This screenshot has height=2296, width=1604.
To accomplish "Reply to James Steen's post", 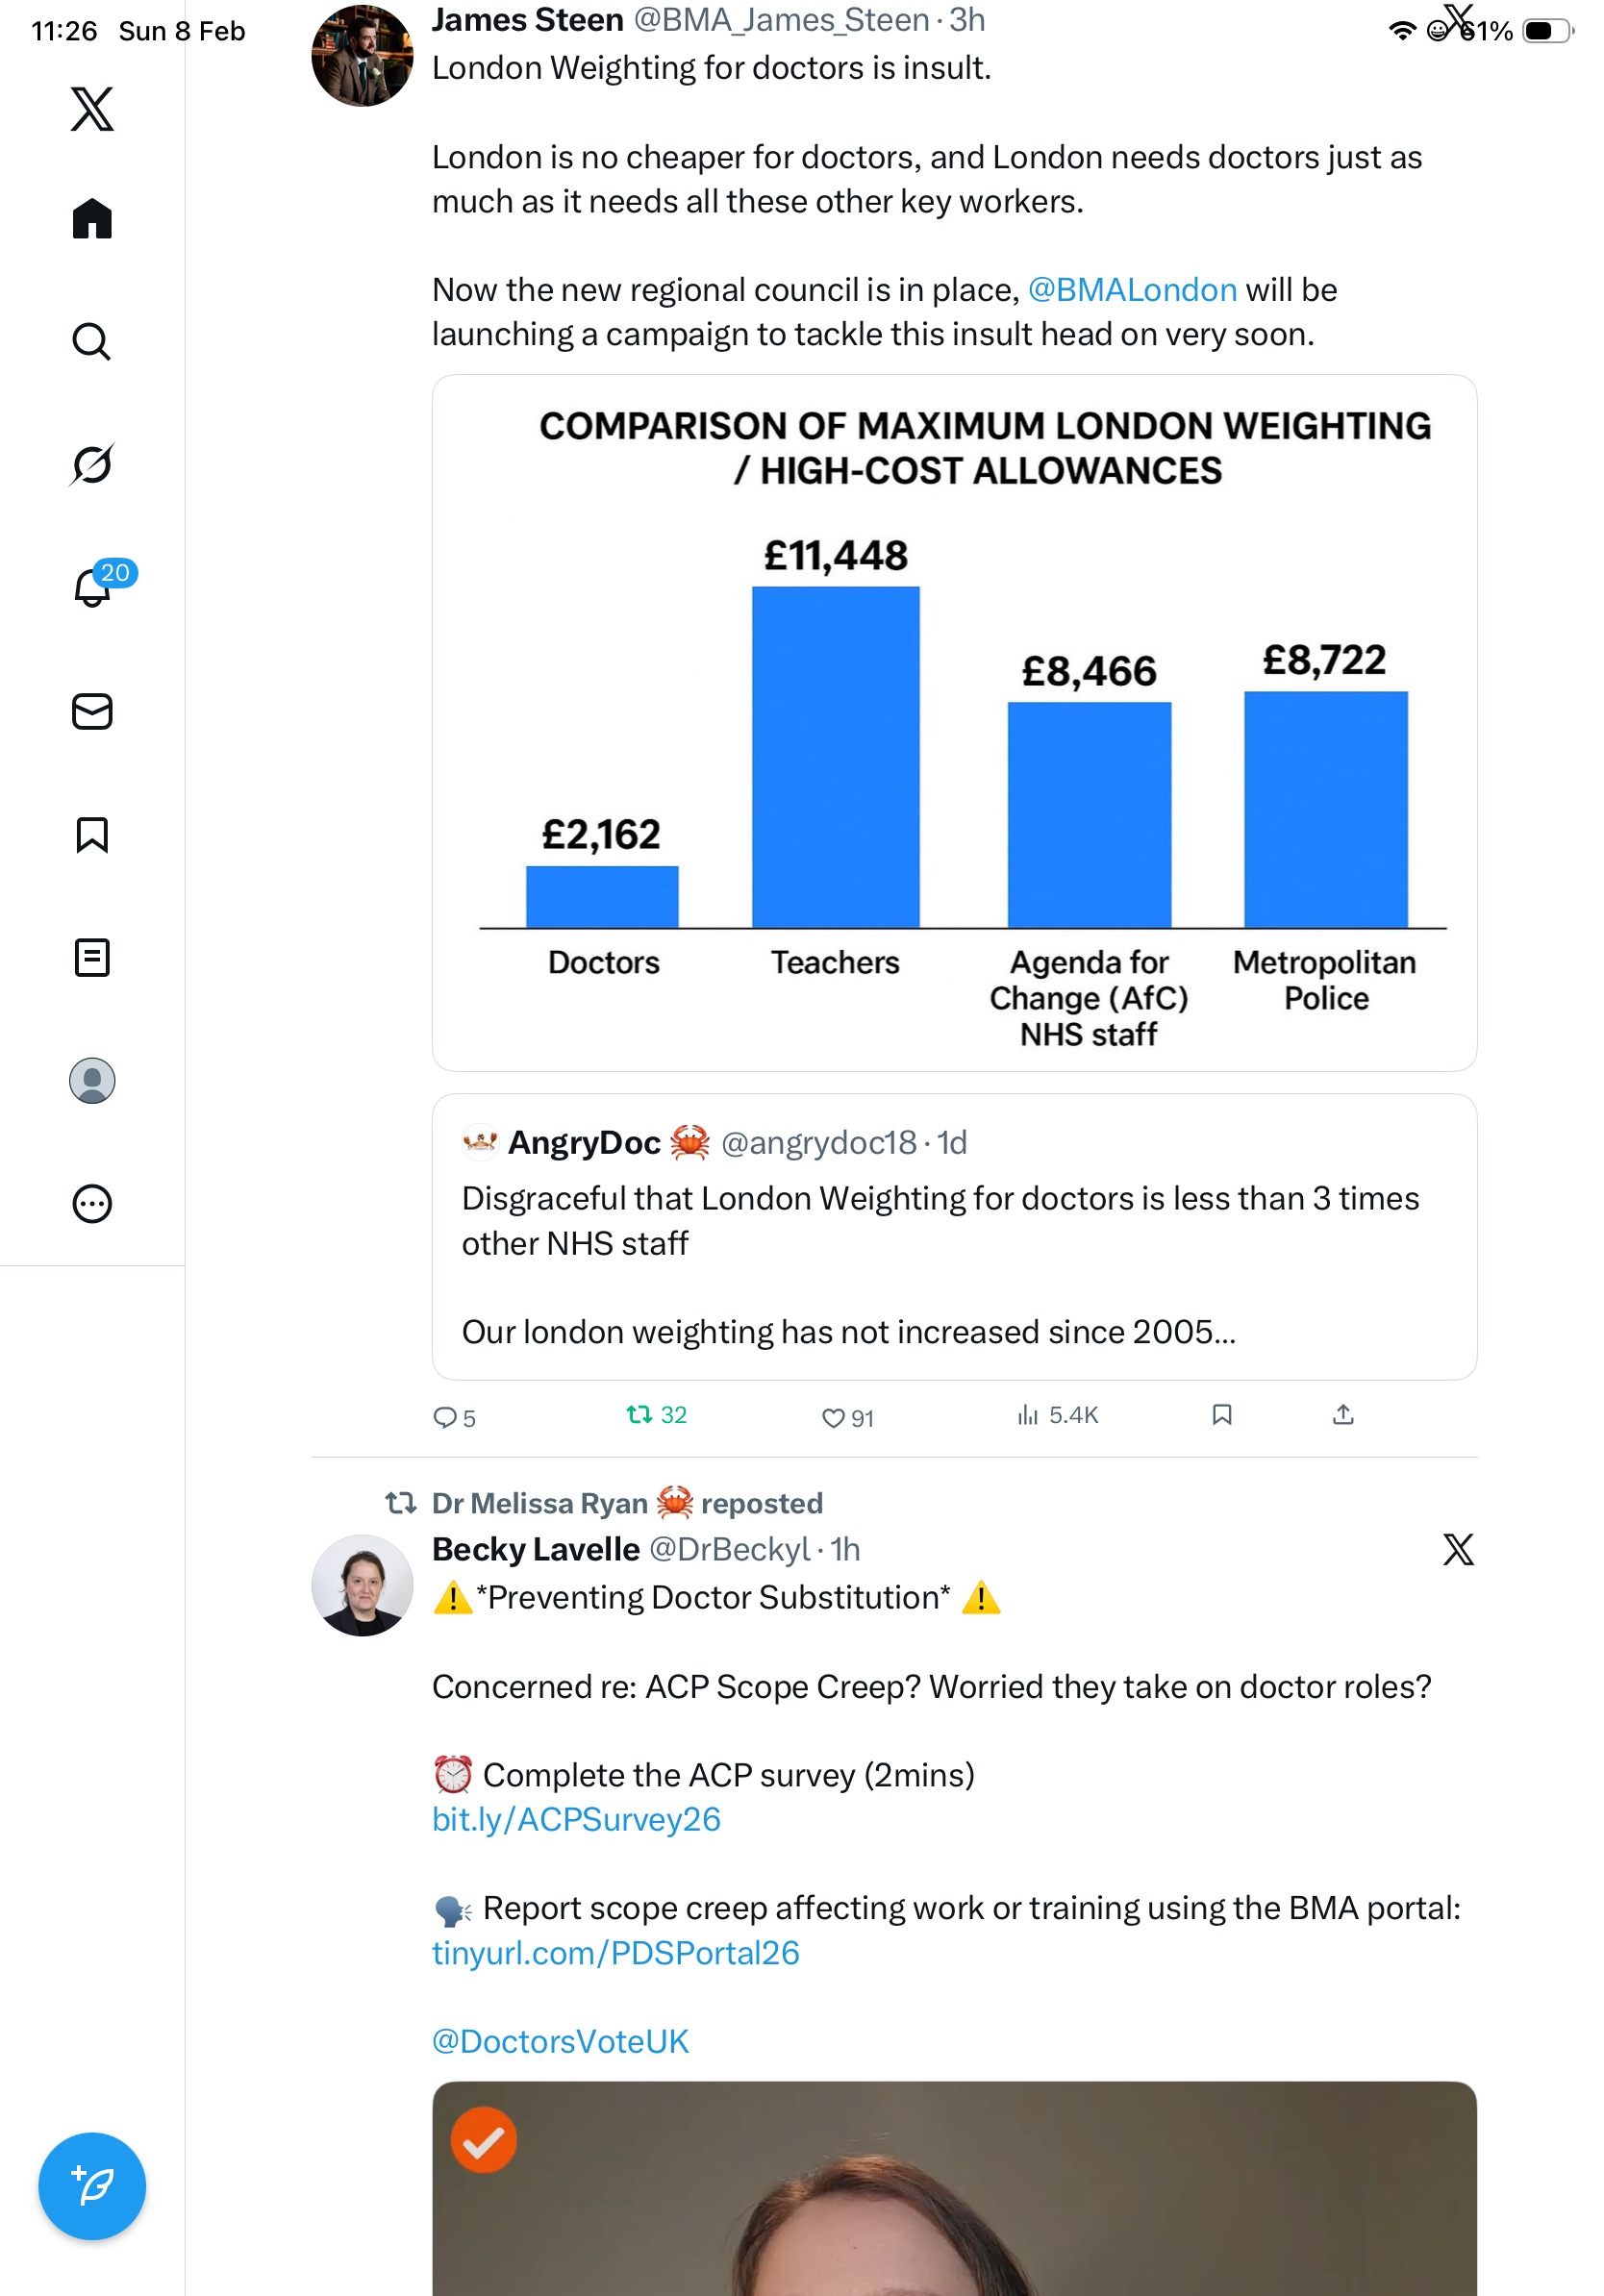I will 444,1418.
